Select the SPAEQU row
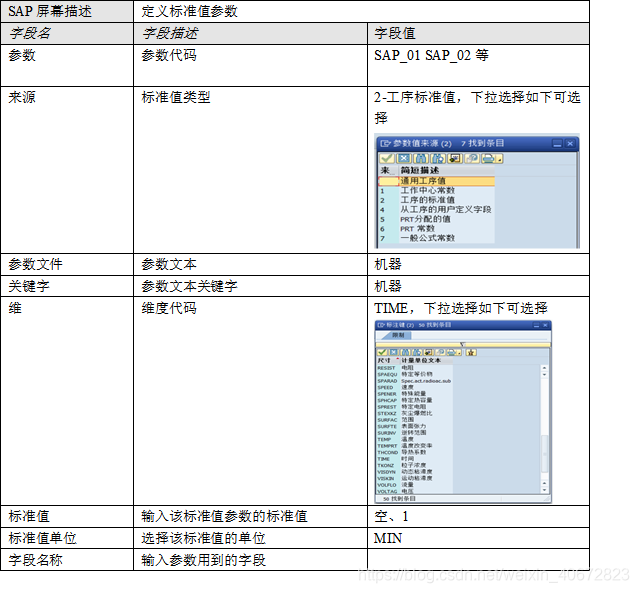This screenshot has height=593, width=639. coord(414,374)
